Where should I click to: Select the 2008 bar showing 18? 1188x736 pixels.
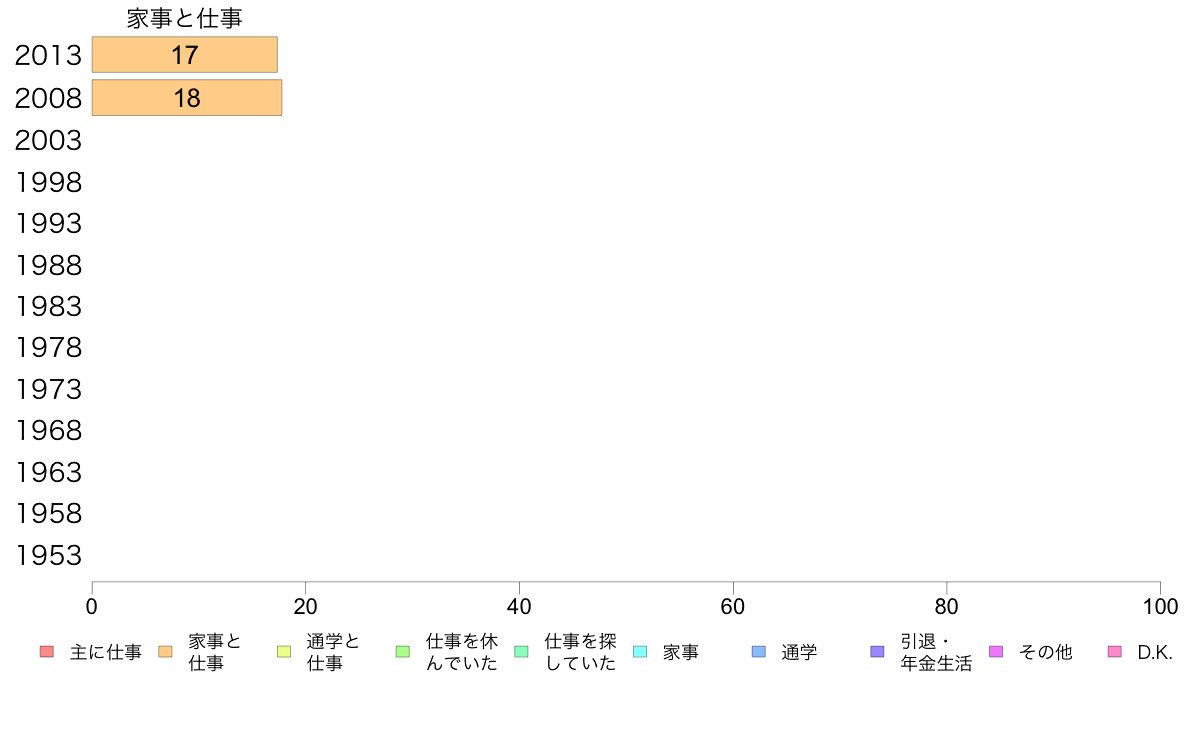point(187,98)
